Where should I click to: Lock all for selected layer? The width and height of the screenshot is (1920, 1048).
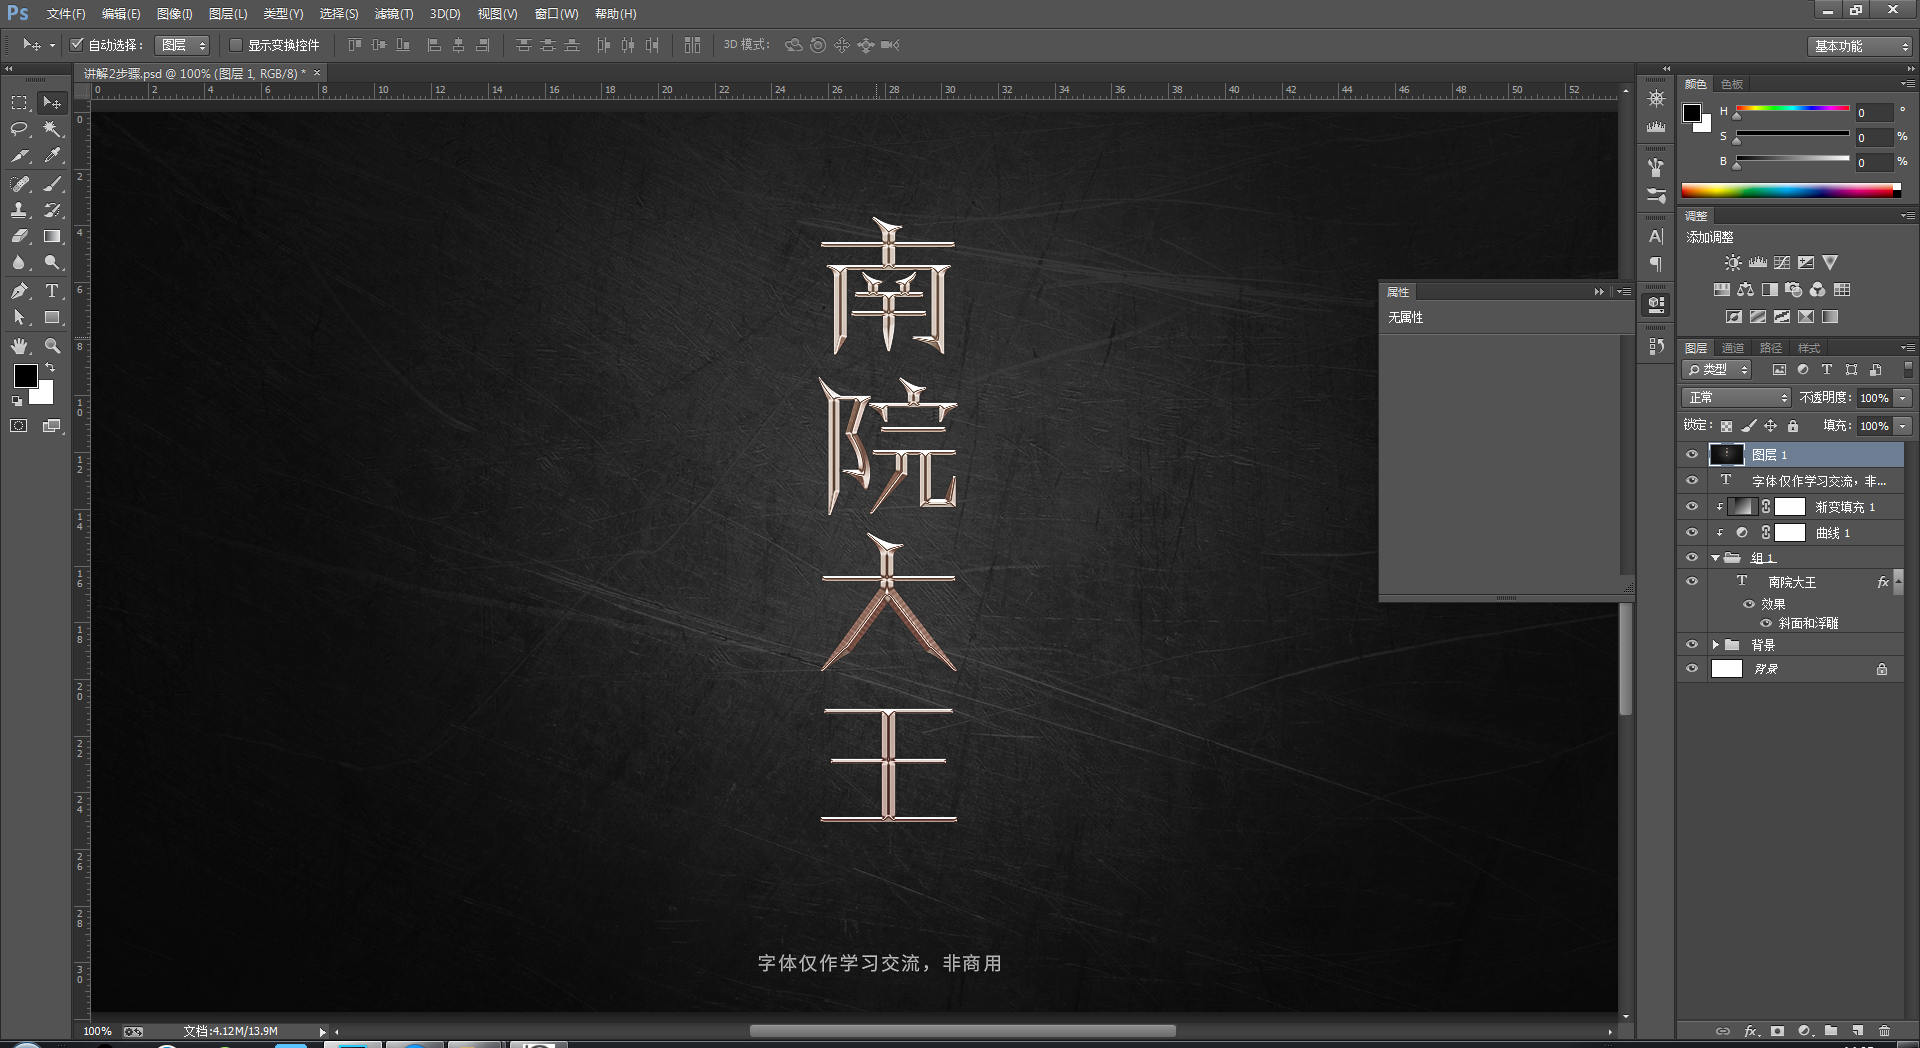[1793, 426]
